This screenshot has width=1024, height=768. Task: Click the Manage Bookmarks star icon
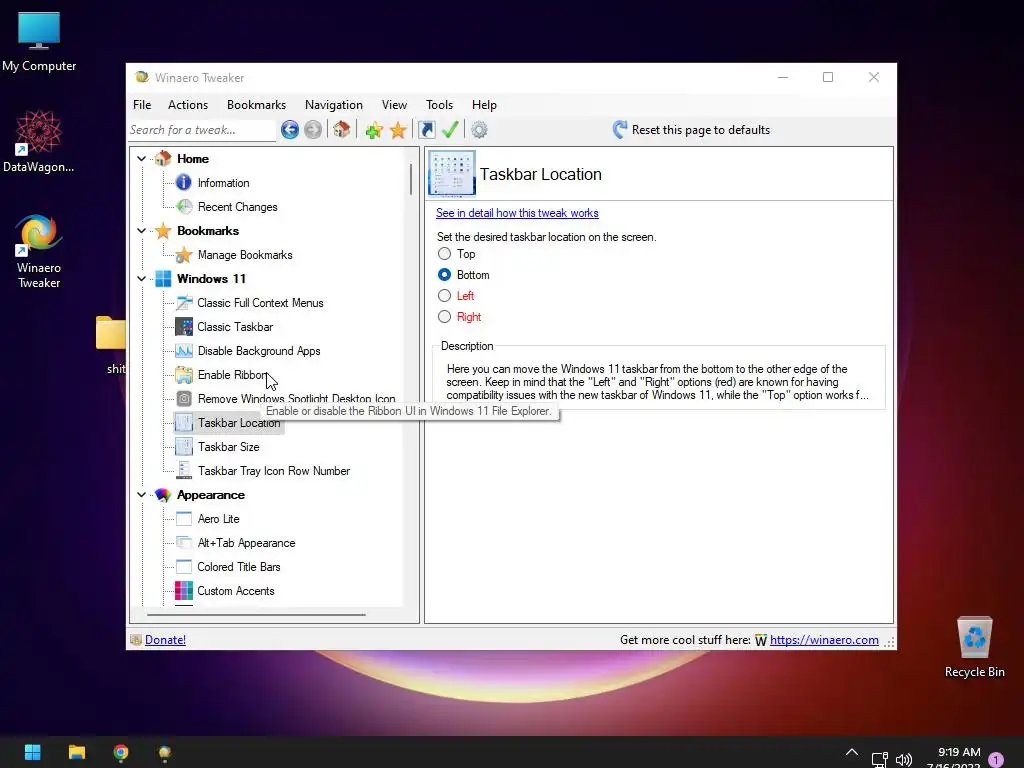(184, 255)
